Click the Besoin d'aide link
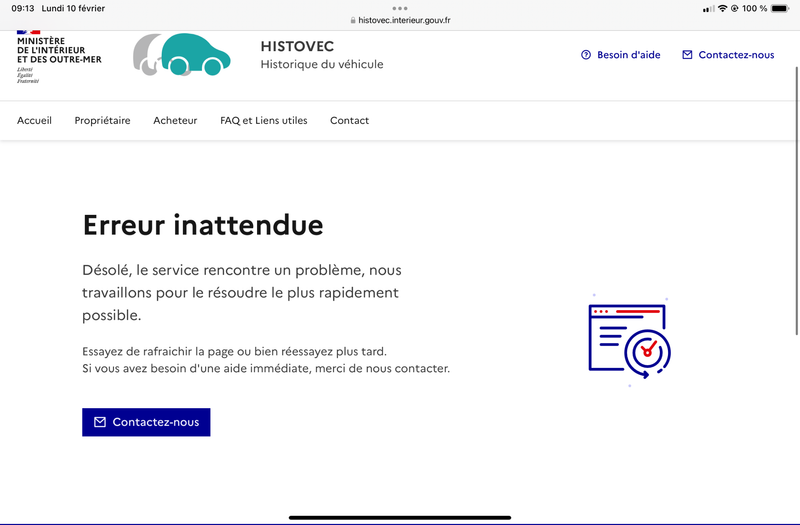 [620, 55]
